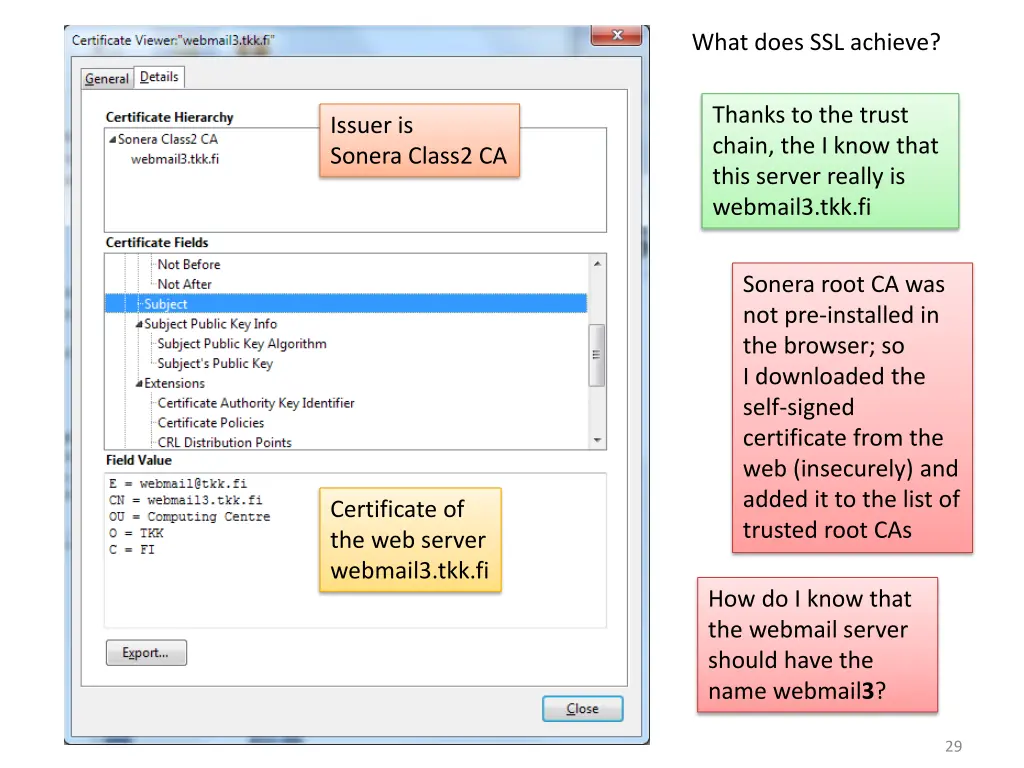Select Certificate Authority Key Identifier
This screenshot has width=1024, height=768.
click(255, 403)
